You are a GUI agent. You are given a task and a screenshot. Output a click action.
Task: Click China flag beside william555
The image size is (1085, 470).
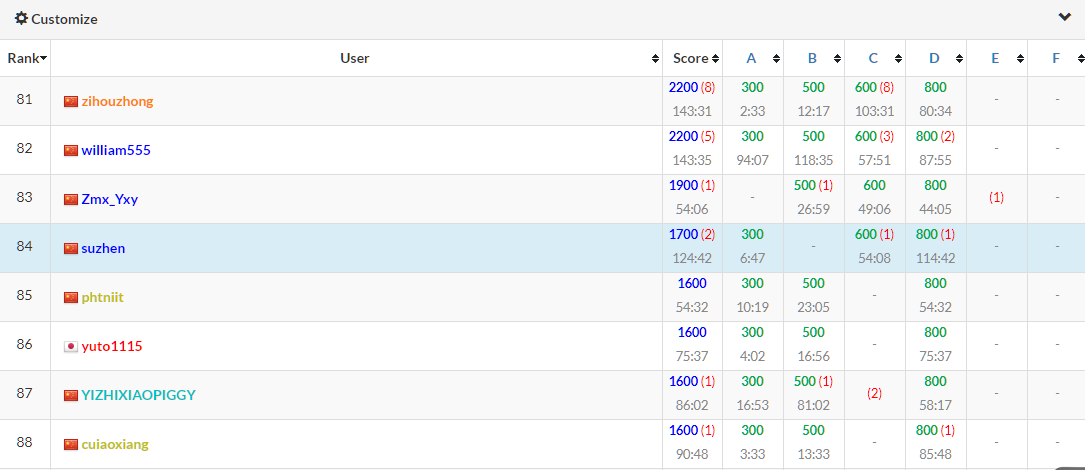click(x=71, y=151)
